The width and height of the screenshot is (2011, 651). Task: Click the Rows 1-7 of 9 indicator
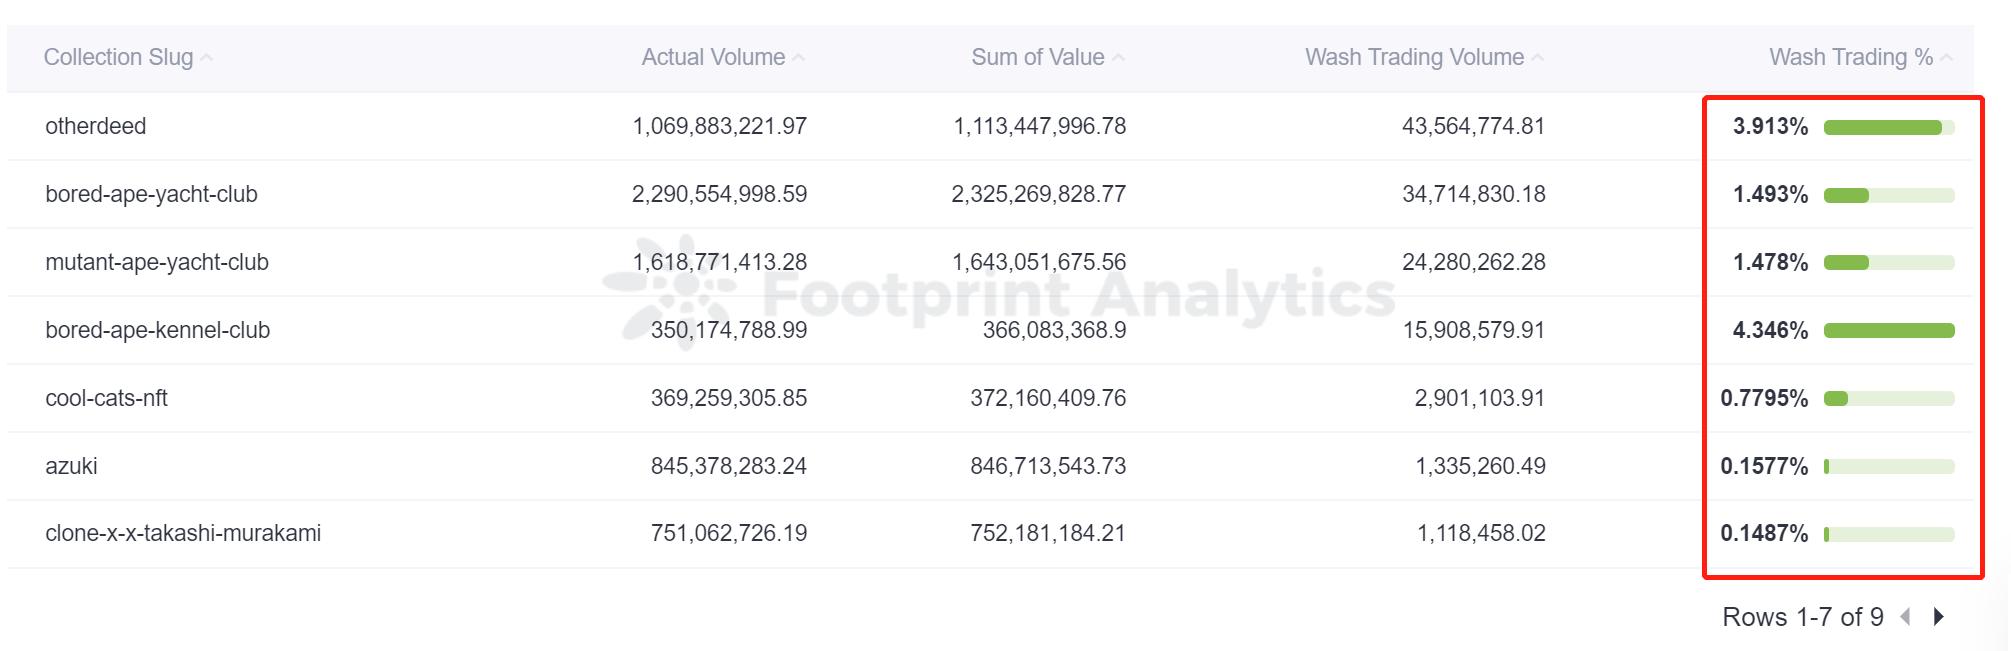coord(1802,617)
